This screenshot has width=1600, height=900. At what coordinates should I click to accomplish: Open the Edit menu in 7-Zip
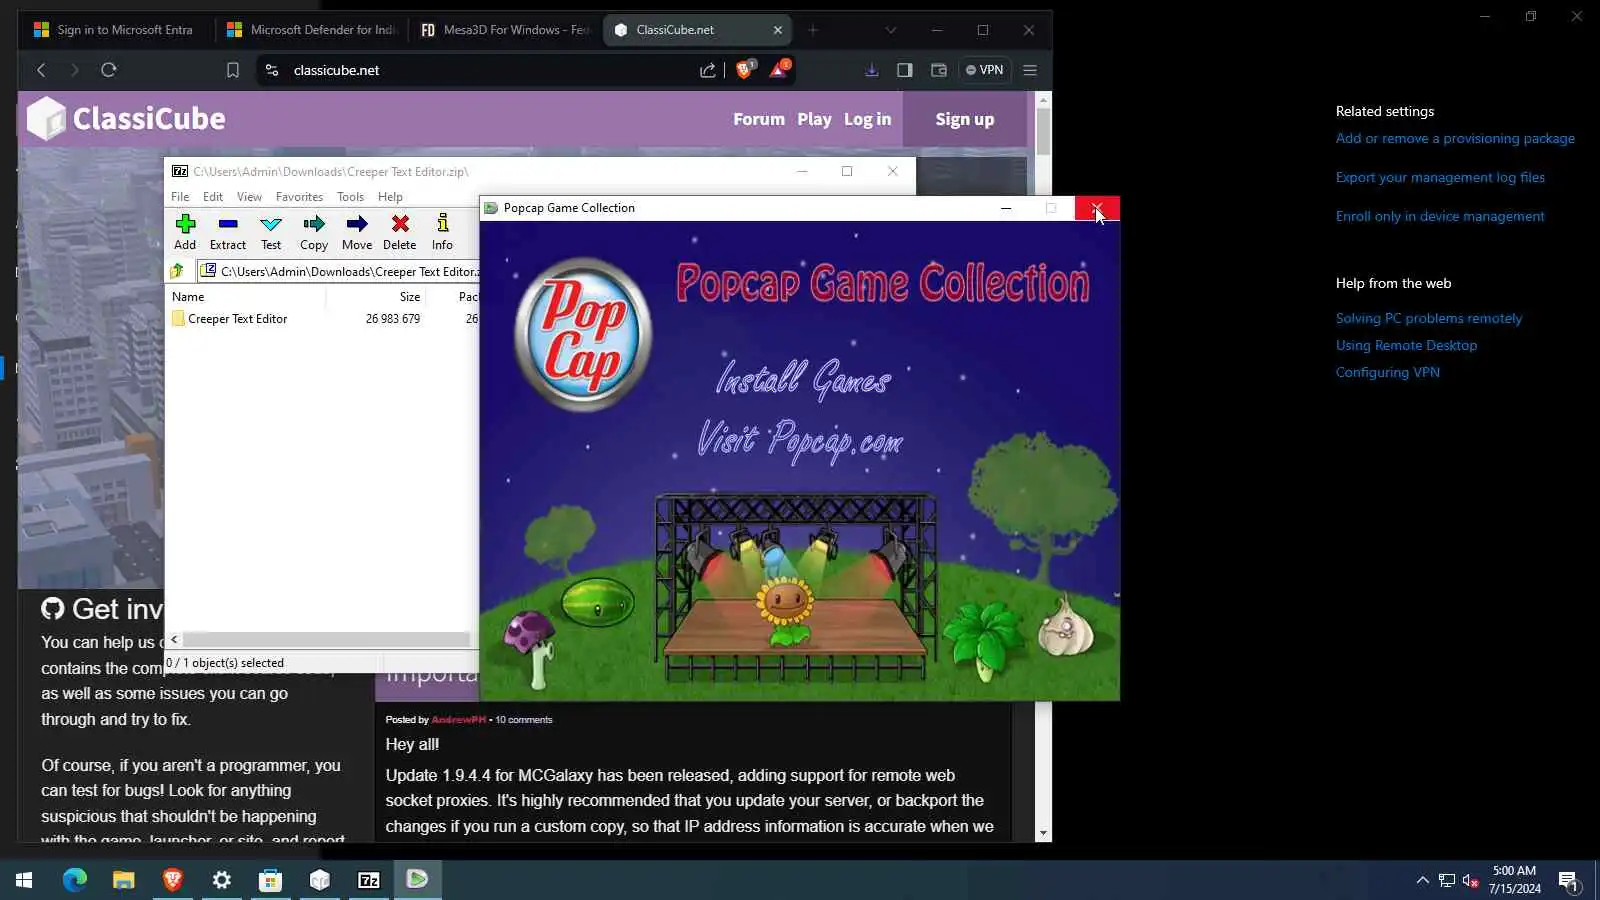click(213, 197)
